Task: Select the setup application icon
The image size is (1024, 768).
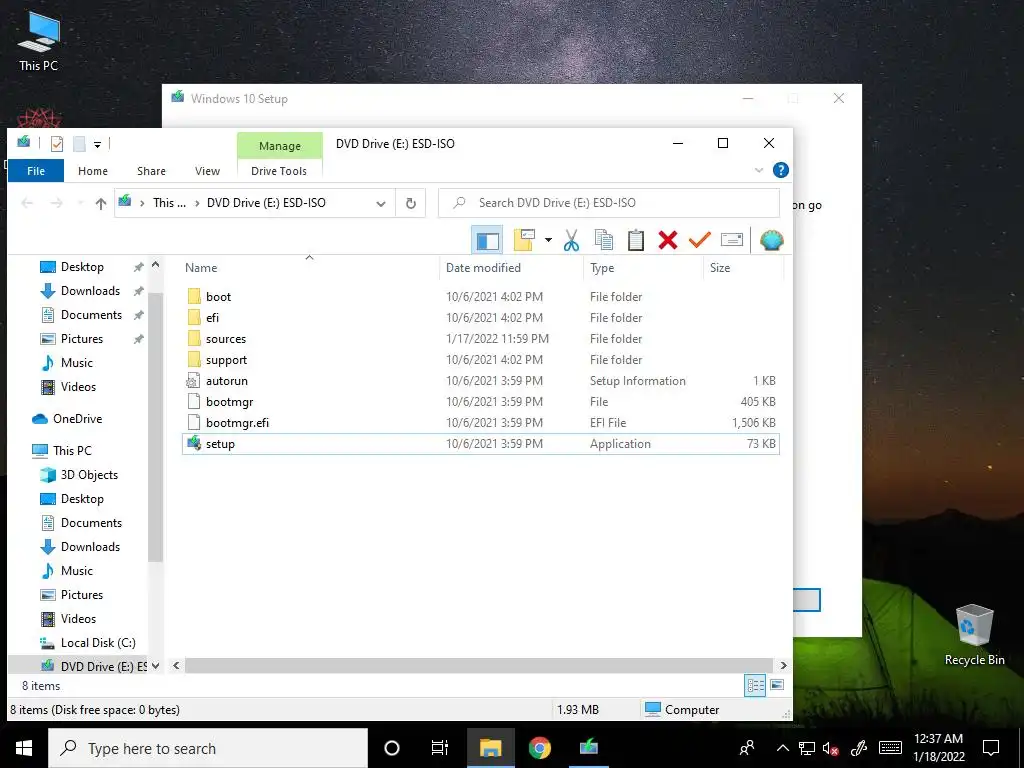Action: (194, 443)
